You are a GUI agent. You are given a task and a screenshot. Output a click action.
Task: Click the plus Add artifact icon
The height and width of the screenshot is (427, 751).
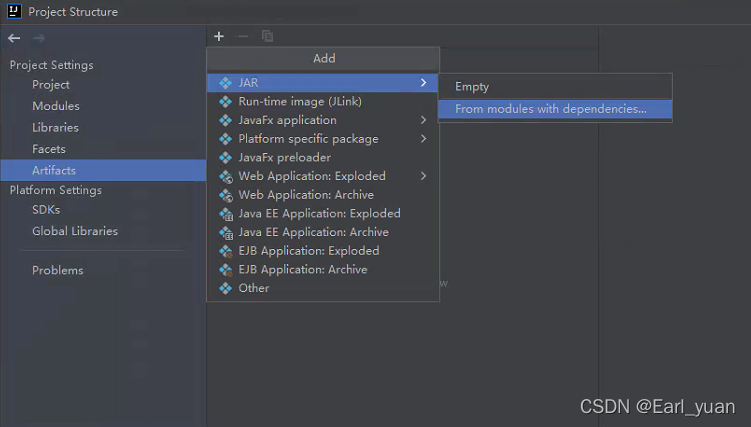(x=219, y=37)
